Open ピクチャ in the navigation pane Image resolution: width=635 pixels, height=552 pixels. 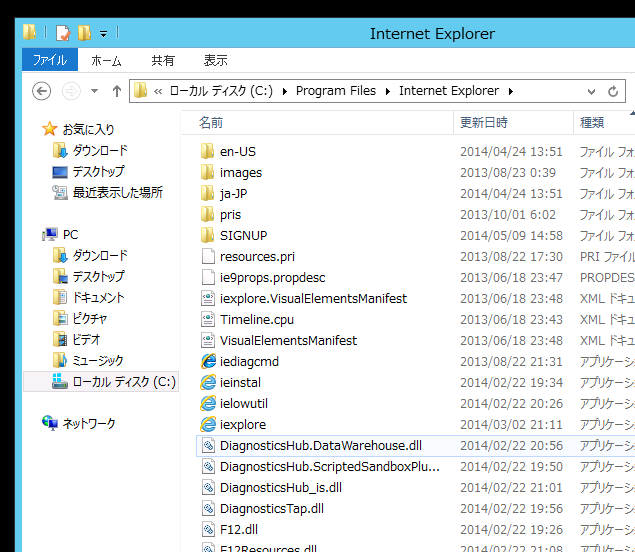point(89,319)
